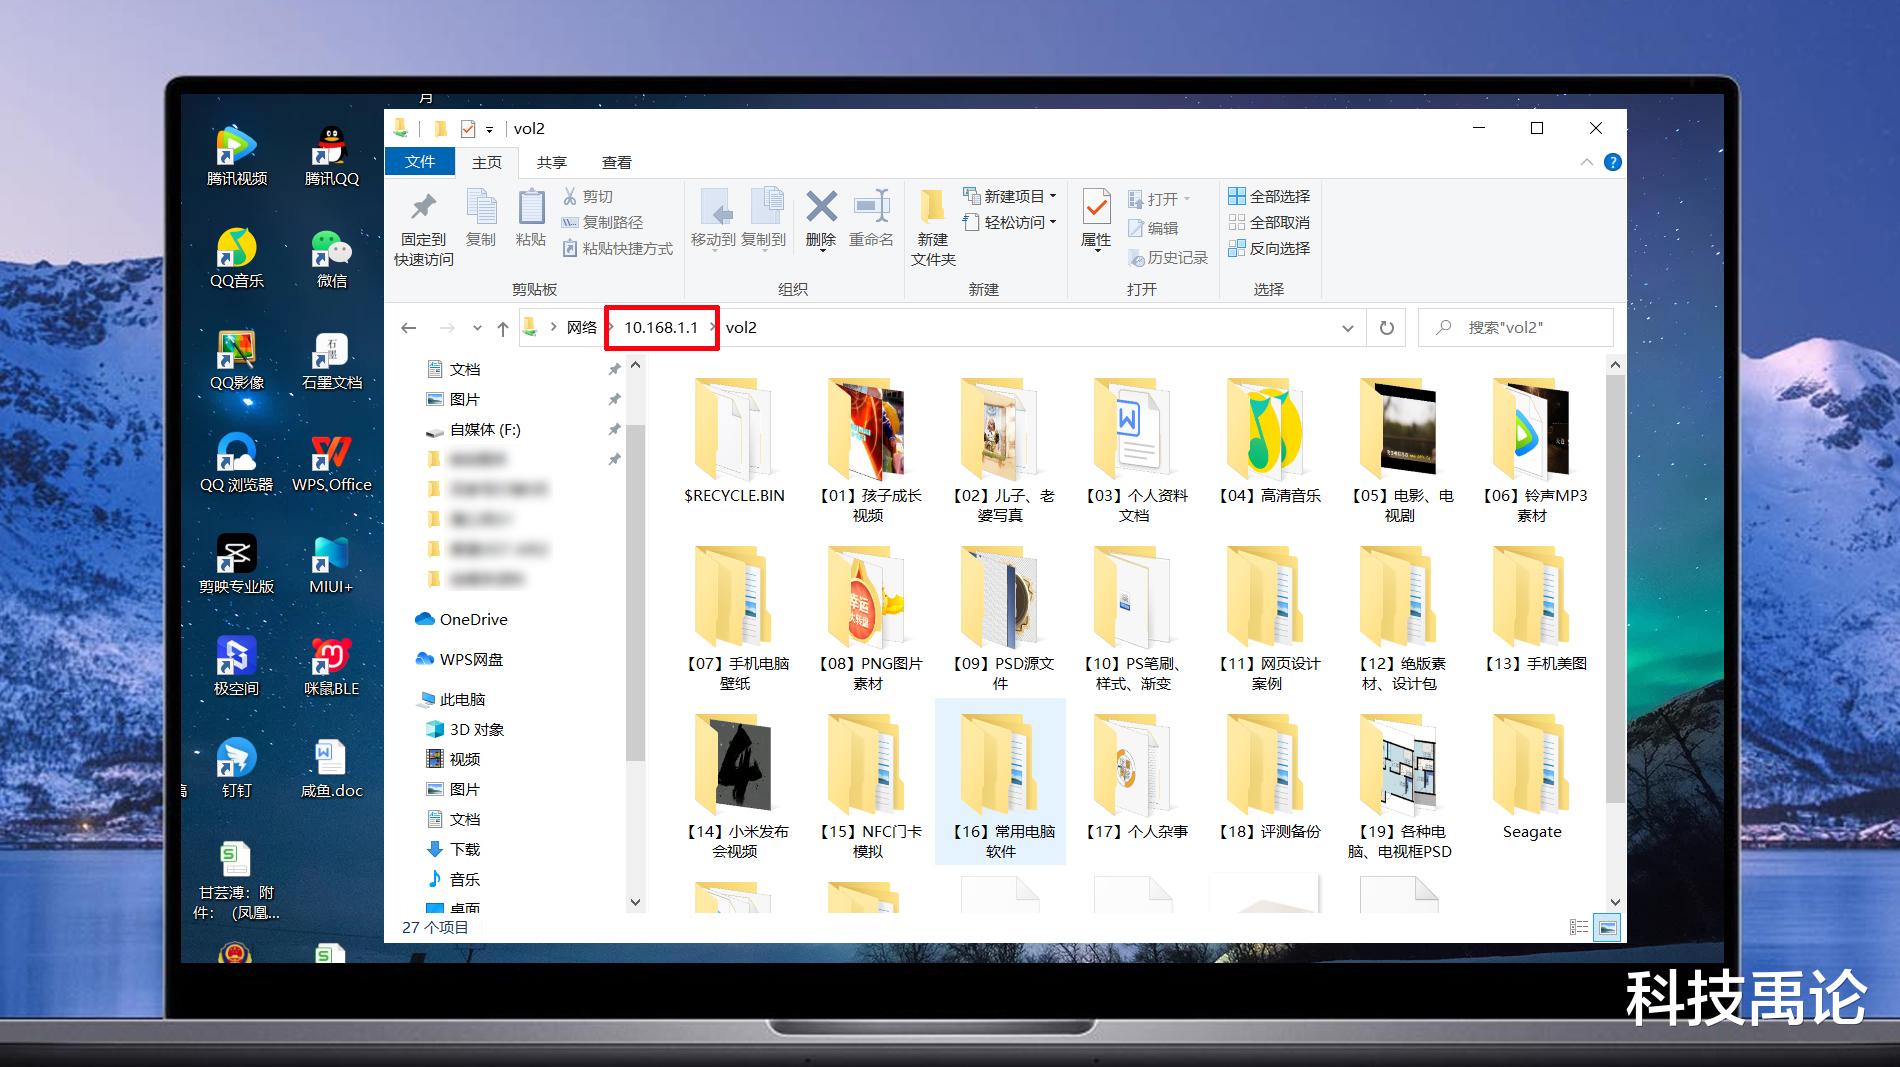Open DingTalk (钉钉) desktop icon
The width and height of the screenshot is (1900, 1067).
click(237, 768)
